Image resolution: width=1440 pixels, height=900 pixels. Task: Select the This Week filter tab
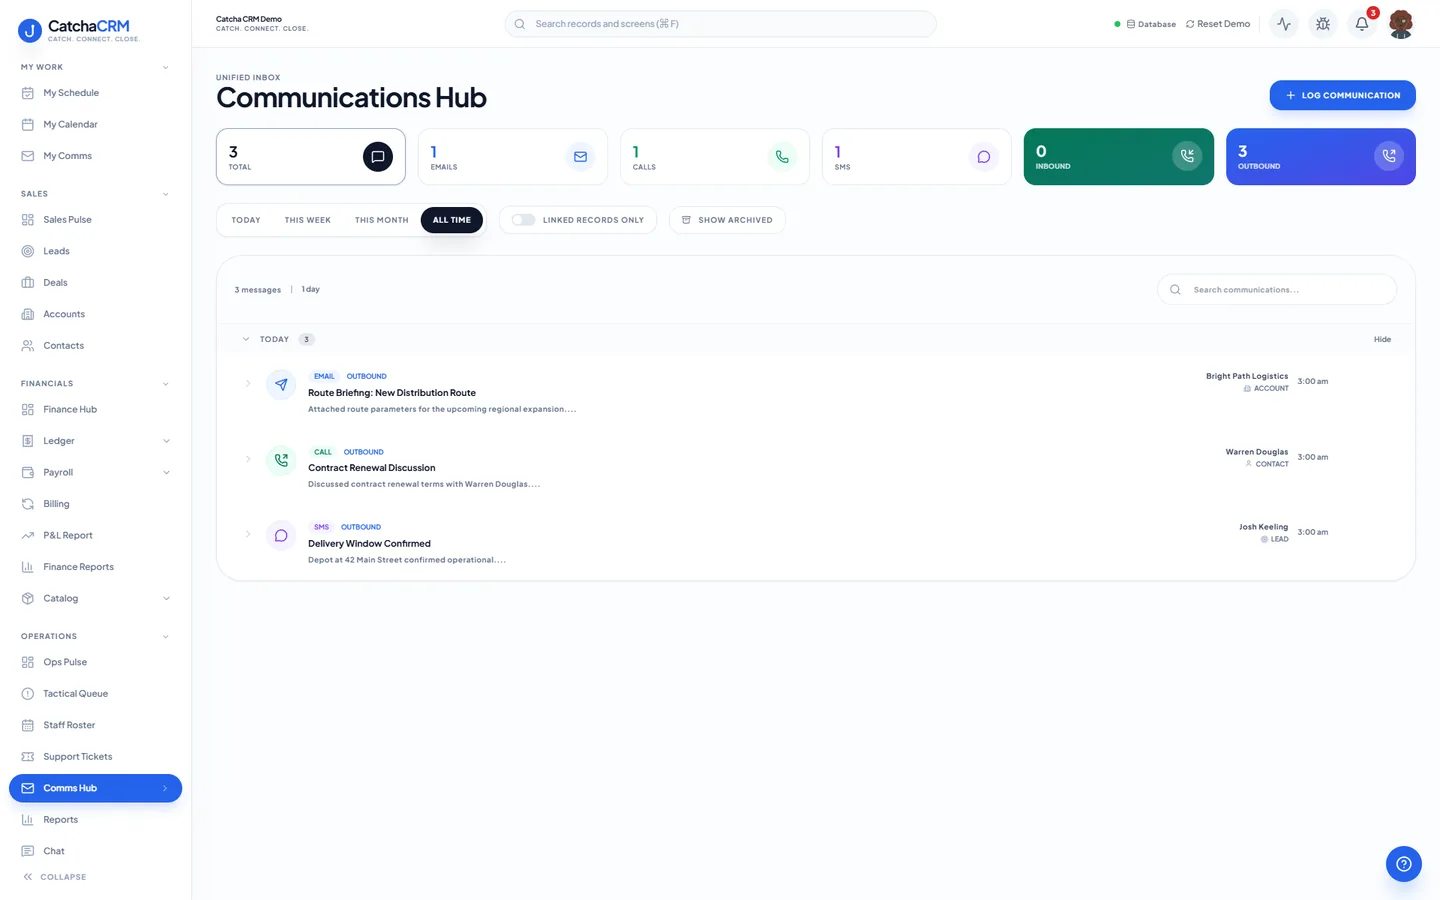click(x=307, y=220)
